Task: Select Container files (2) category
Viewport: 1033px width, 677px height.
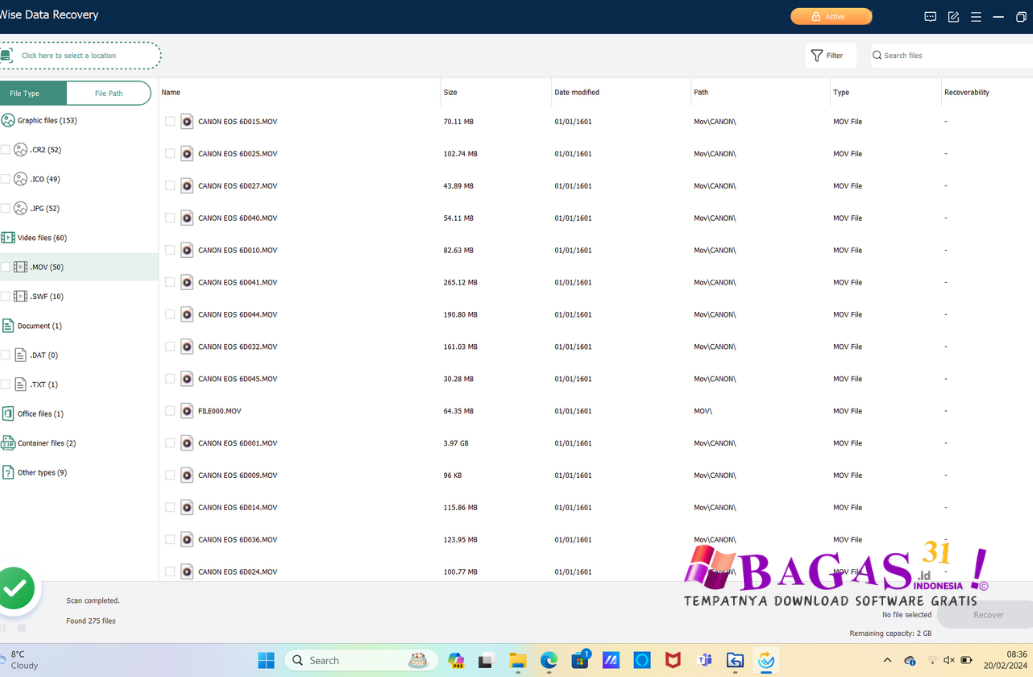Action: [39, 443]
